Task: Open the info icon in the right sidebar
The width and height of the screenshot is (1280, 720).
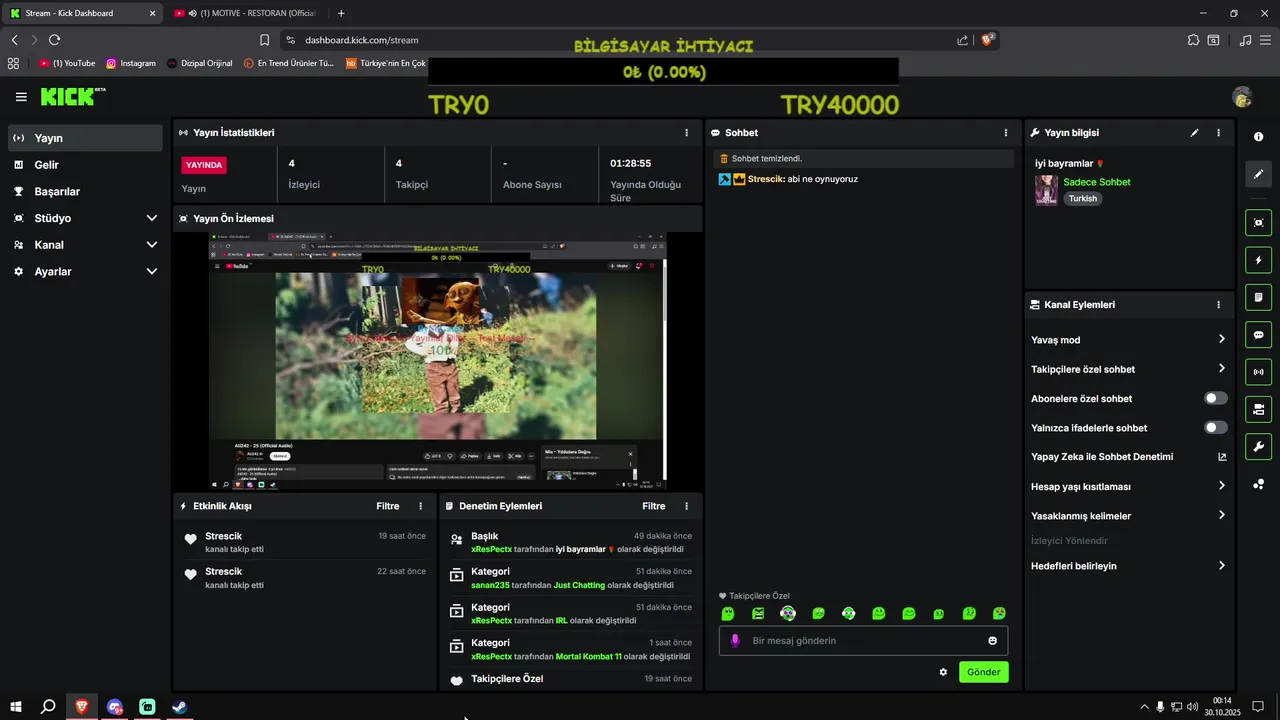Action: (1258, 137)
